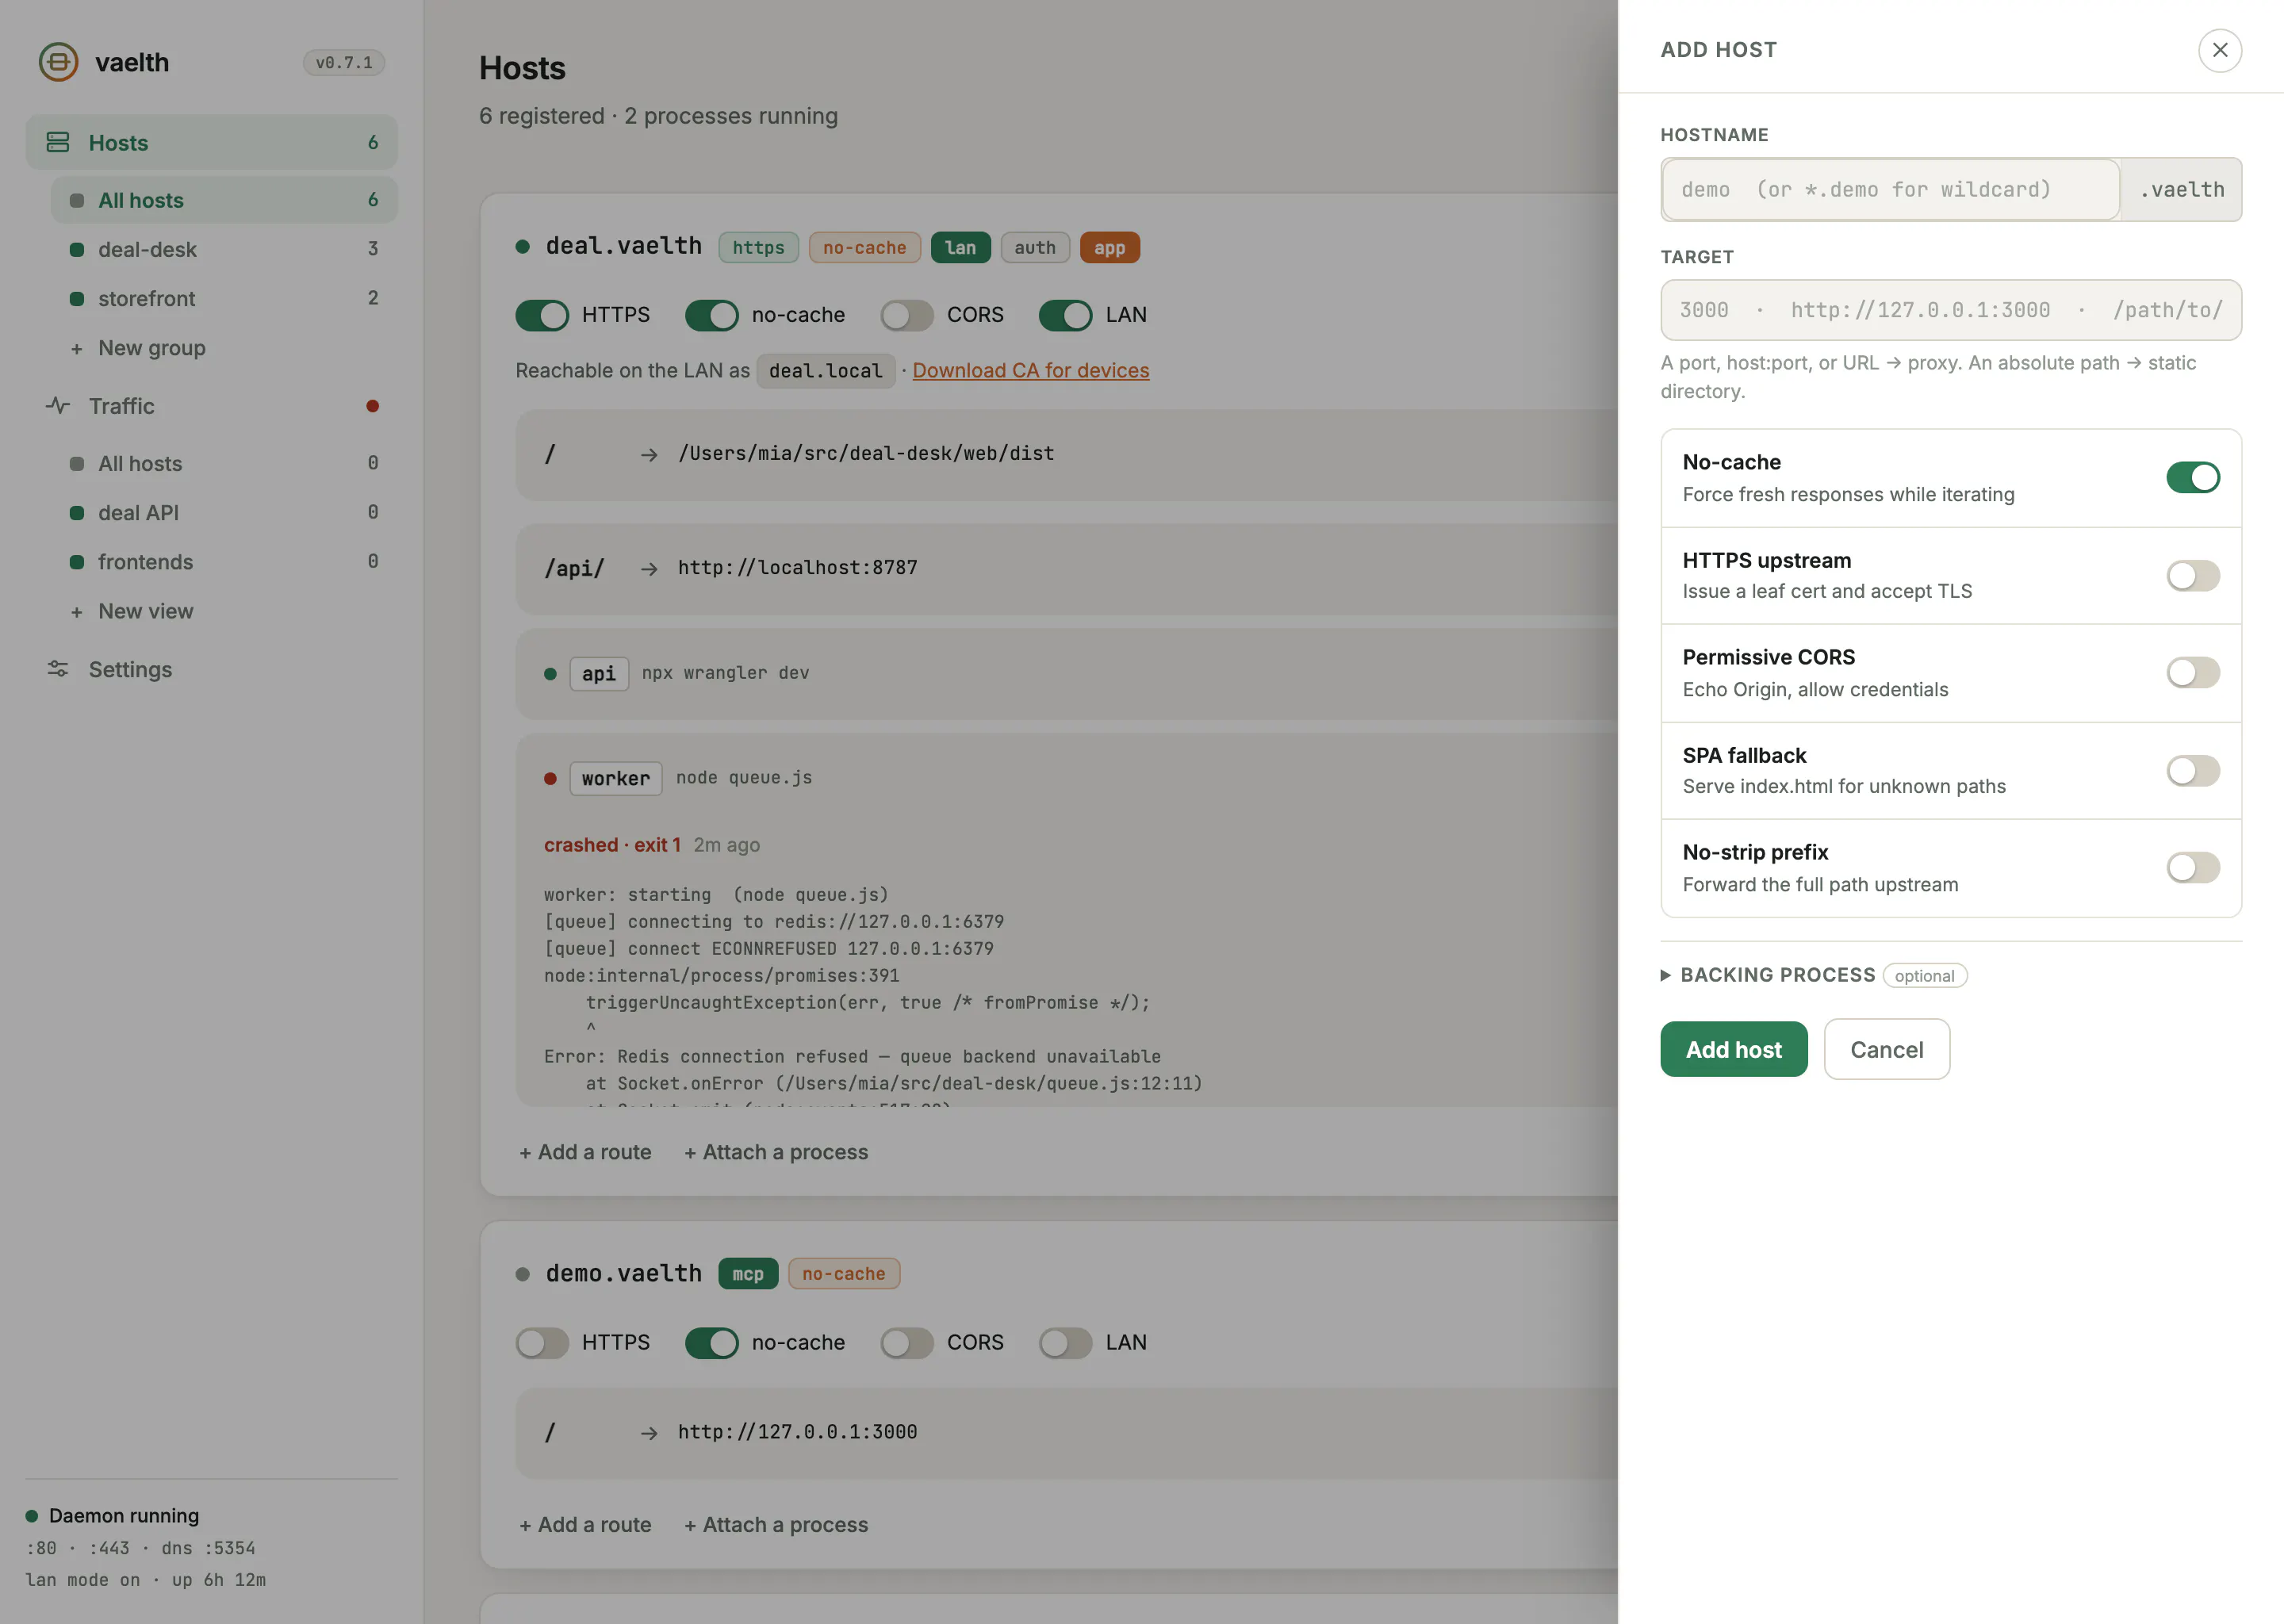The width and height of the screenshot is (2284, 1624).
Task: Click the orange app tag on deal.vaelth
Action: [1109, 247]
